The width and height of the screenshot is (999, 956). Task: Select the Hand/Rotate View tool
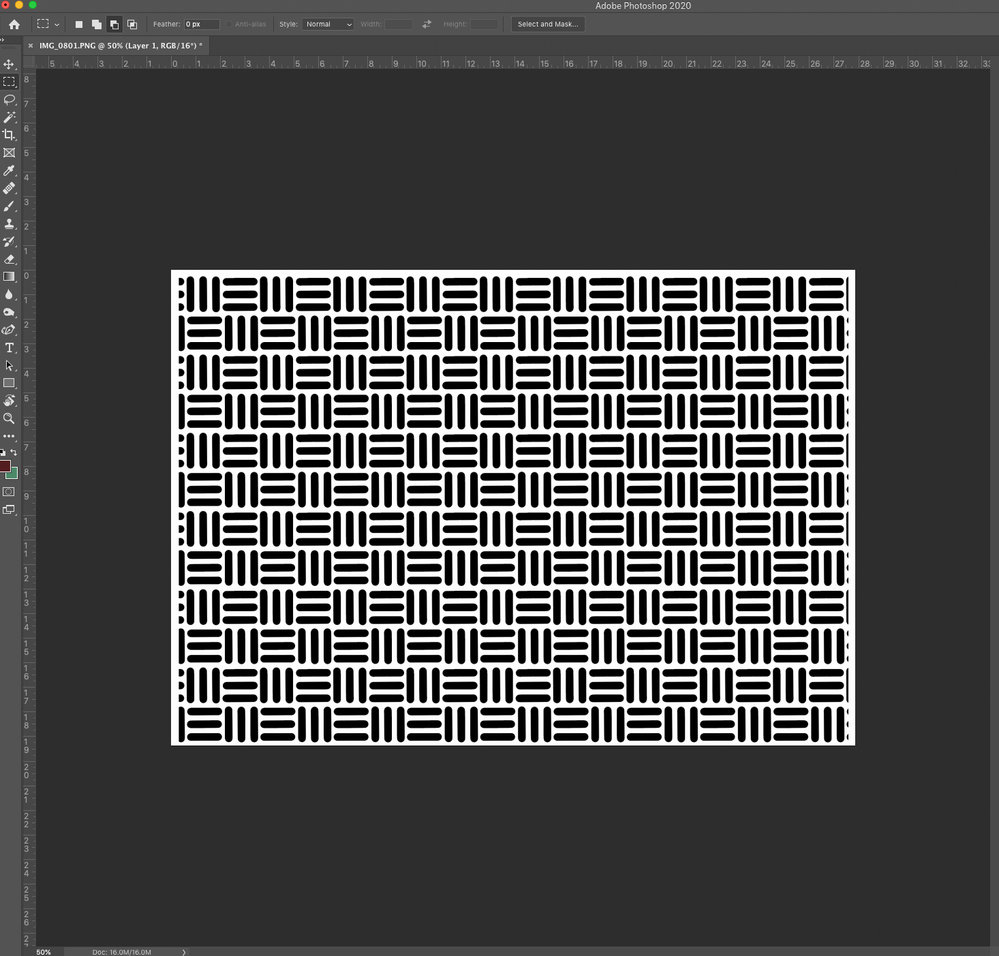[x=9, y=401]
